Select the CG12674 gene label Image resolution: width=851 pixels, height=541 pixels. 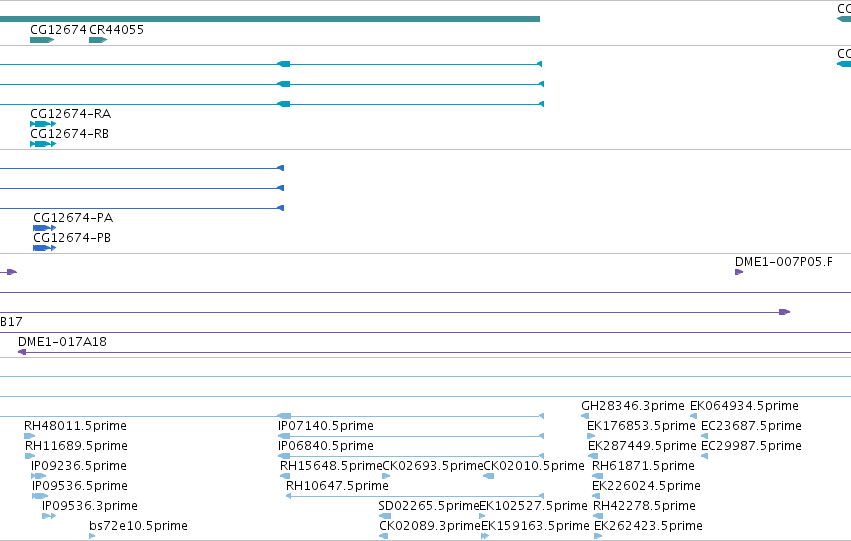[58, 30]
